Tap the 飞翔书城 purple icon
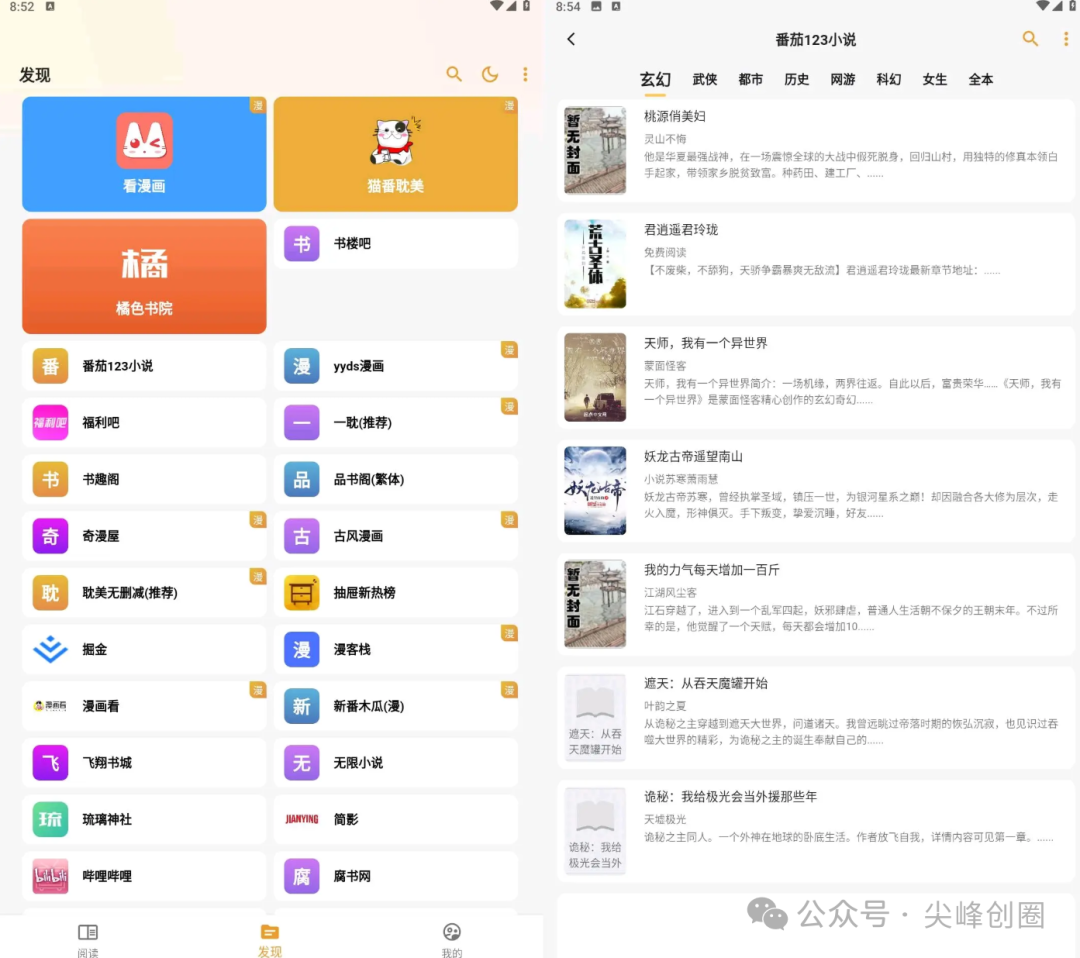 click(x=50, y=762)
